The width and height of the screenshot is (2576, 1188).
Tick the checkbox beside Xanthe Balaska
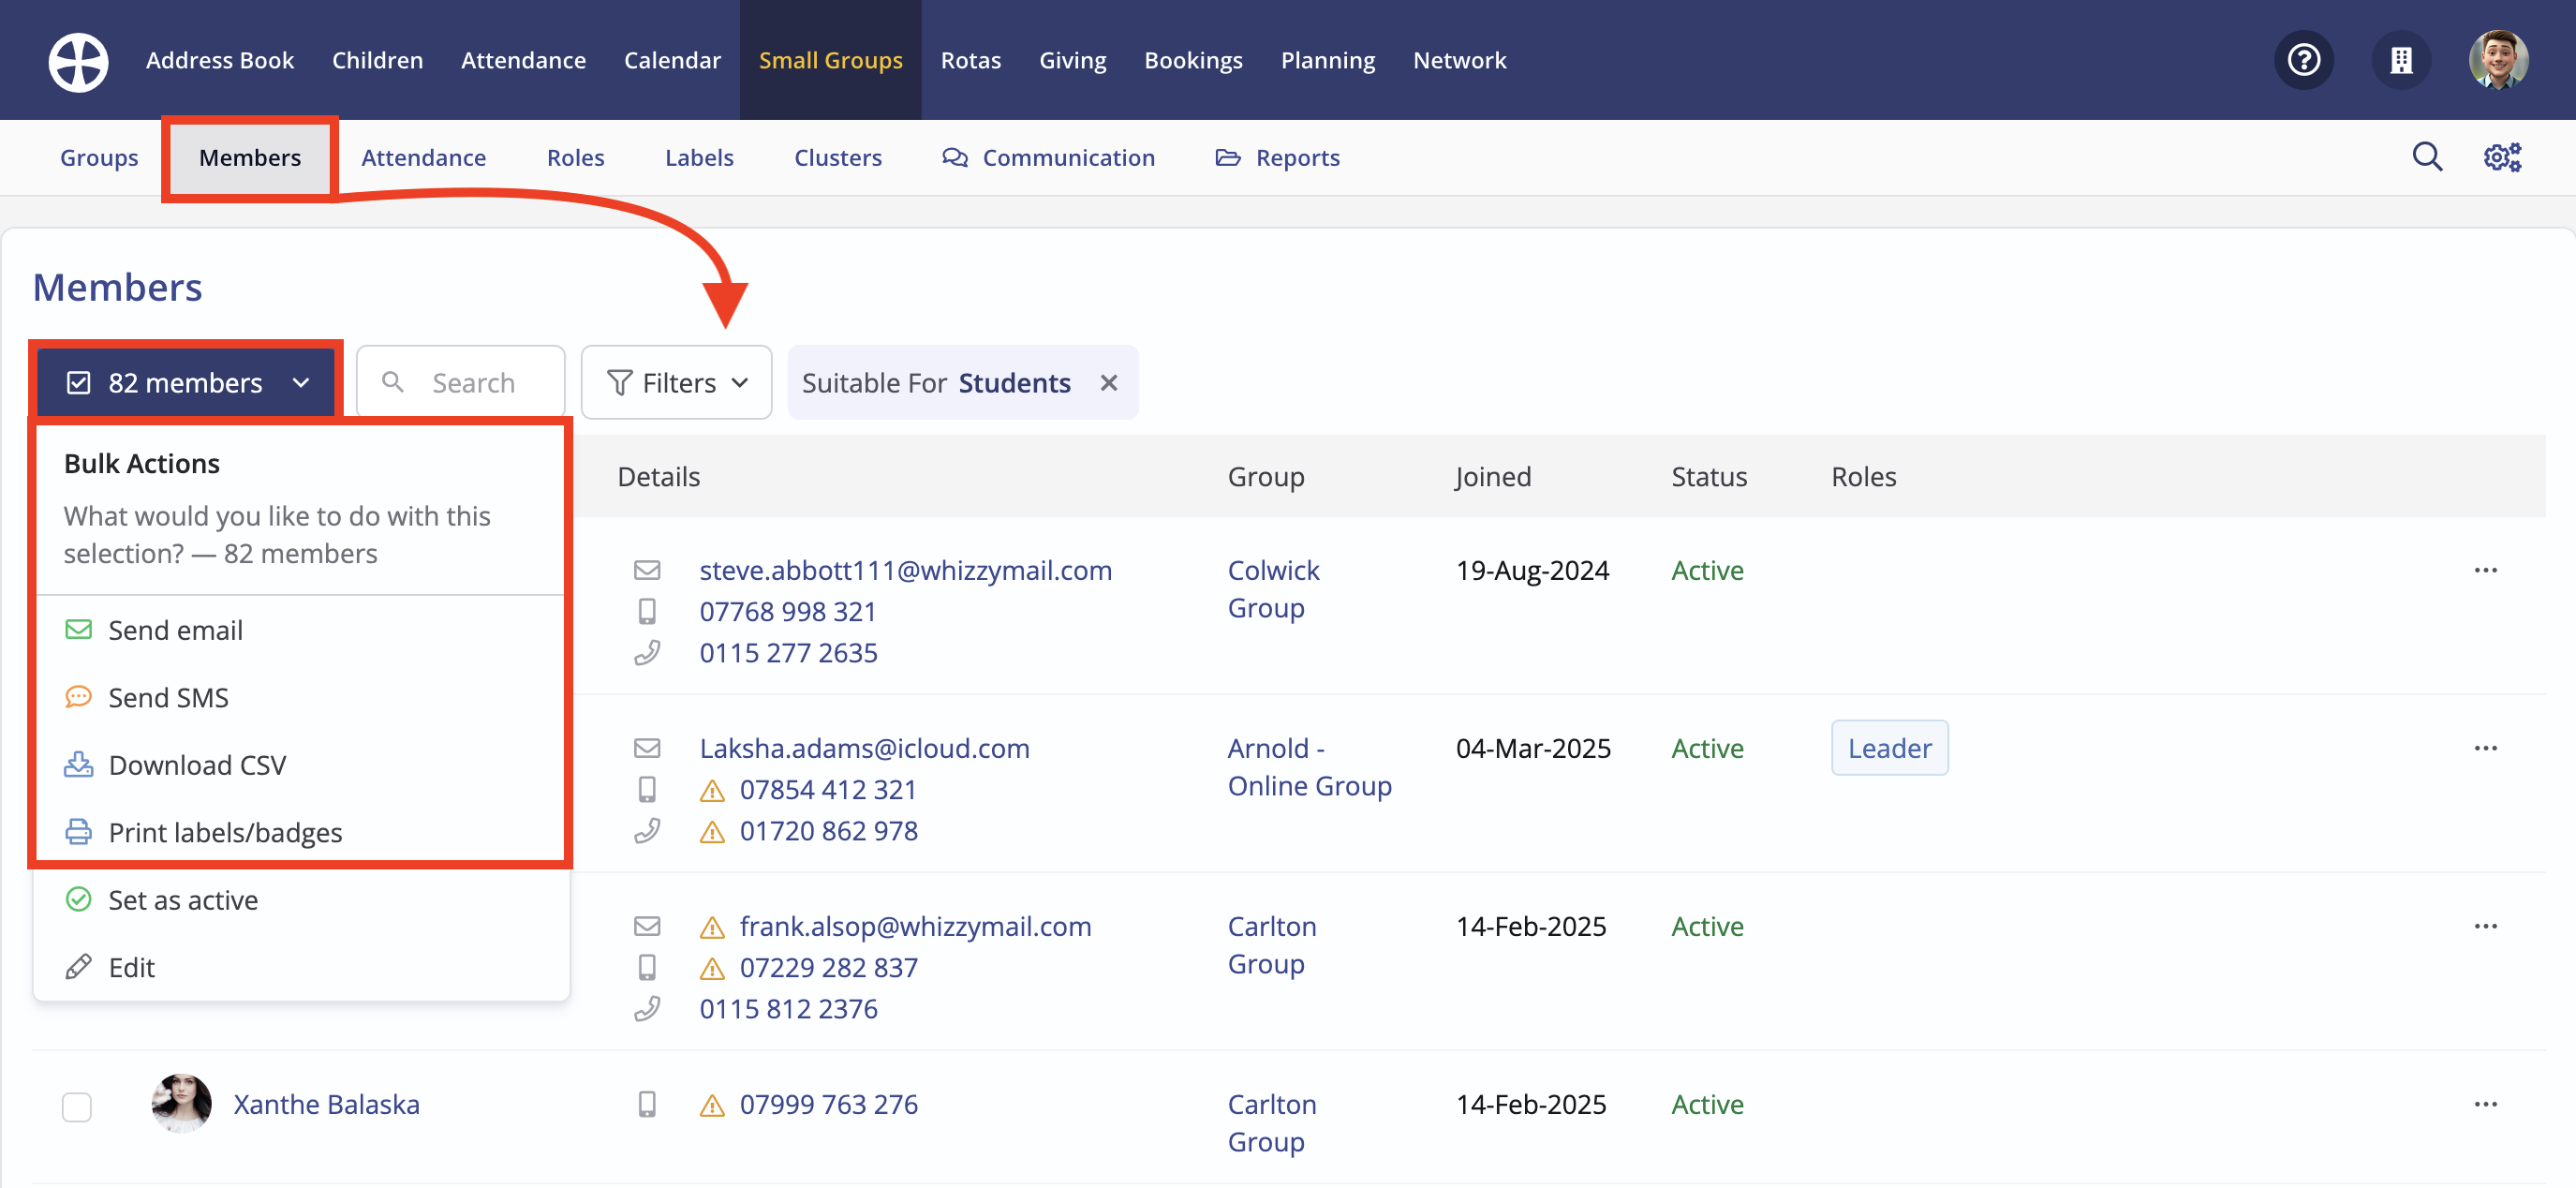point(77,1106)
